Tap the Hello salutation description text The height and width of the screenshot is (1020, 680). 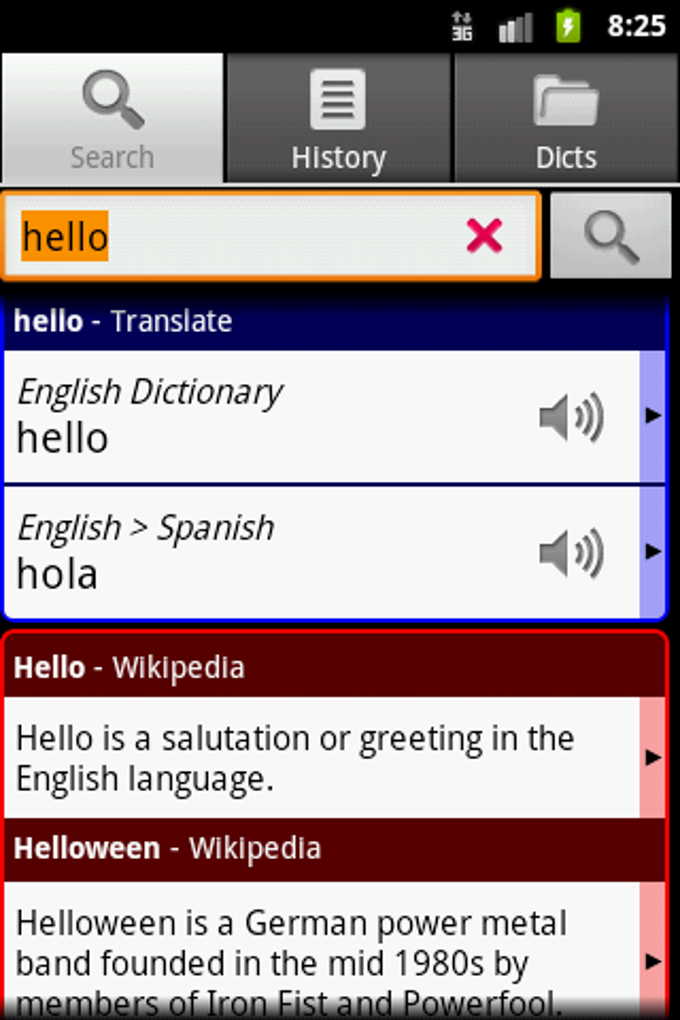(295, 758)
